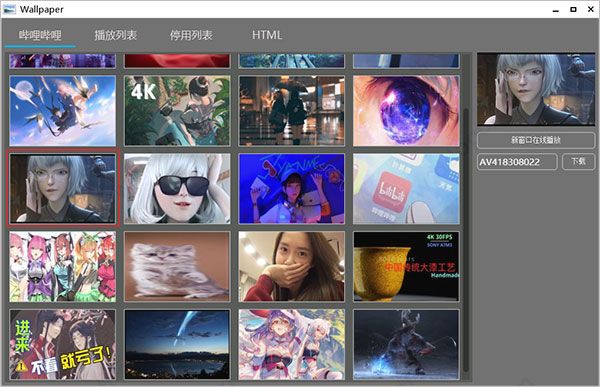Select the 4K garden girl wallpaper thumbnail
Viewport: 600px width, 387px height.
click(177, 111)
